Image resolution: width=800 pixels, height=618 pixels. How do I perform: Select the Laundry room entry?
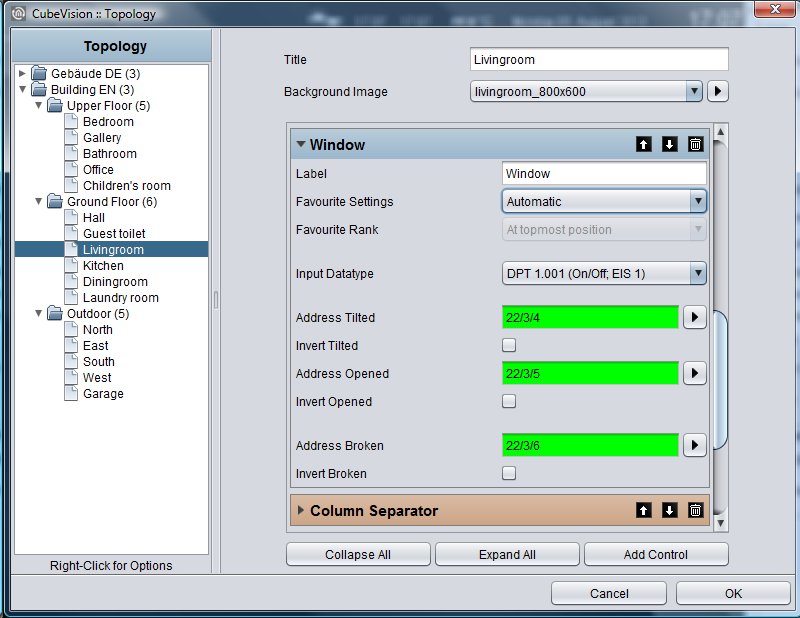tap(121, 298)
